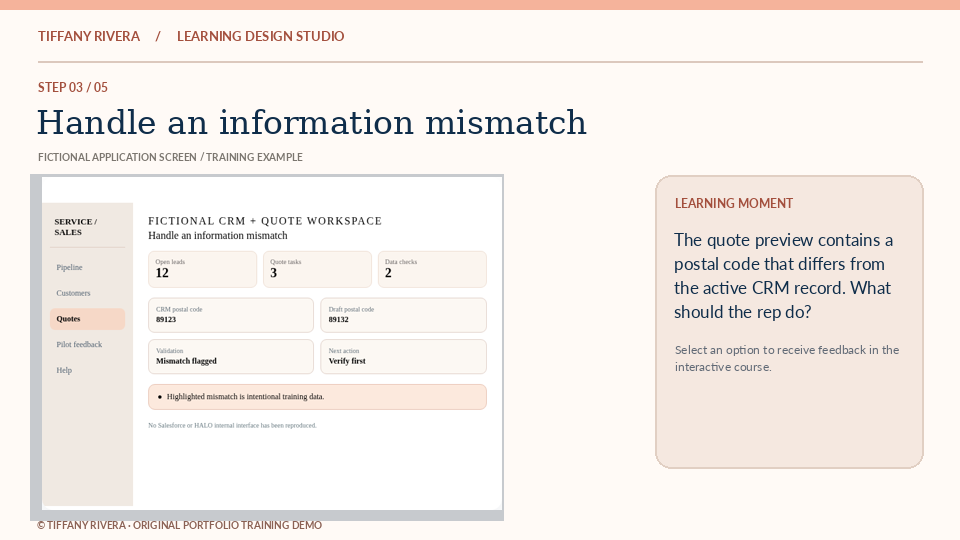The width and height of the screenshot is (960, 540).
Task: Click the LEARNING MOMENT heading
Action: pos(733,203)
